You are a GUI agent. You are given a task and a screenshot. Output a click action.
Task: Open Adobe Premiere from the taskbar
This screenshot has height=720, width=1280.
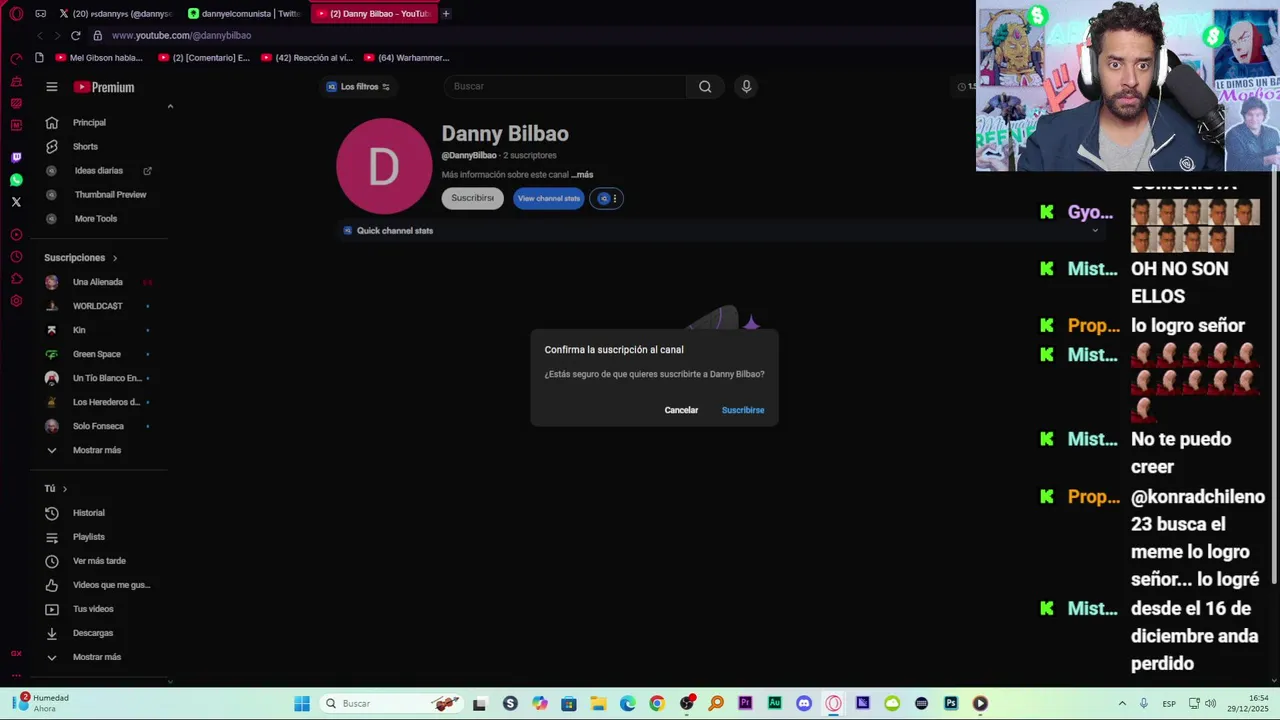coord(745,703)
